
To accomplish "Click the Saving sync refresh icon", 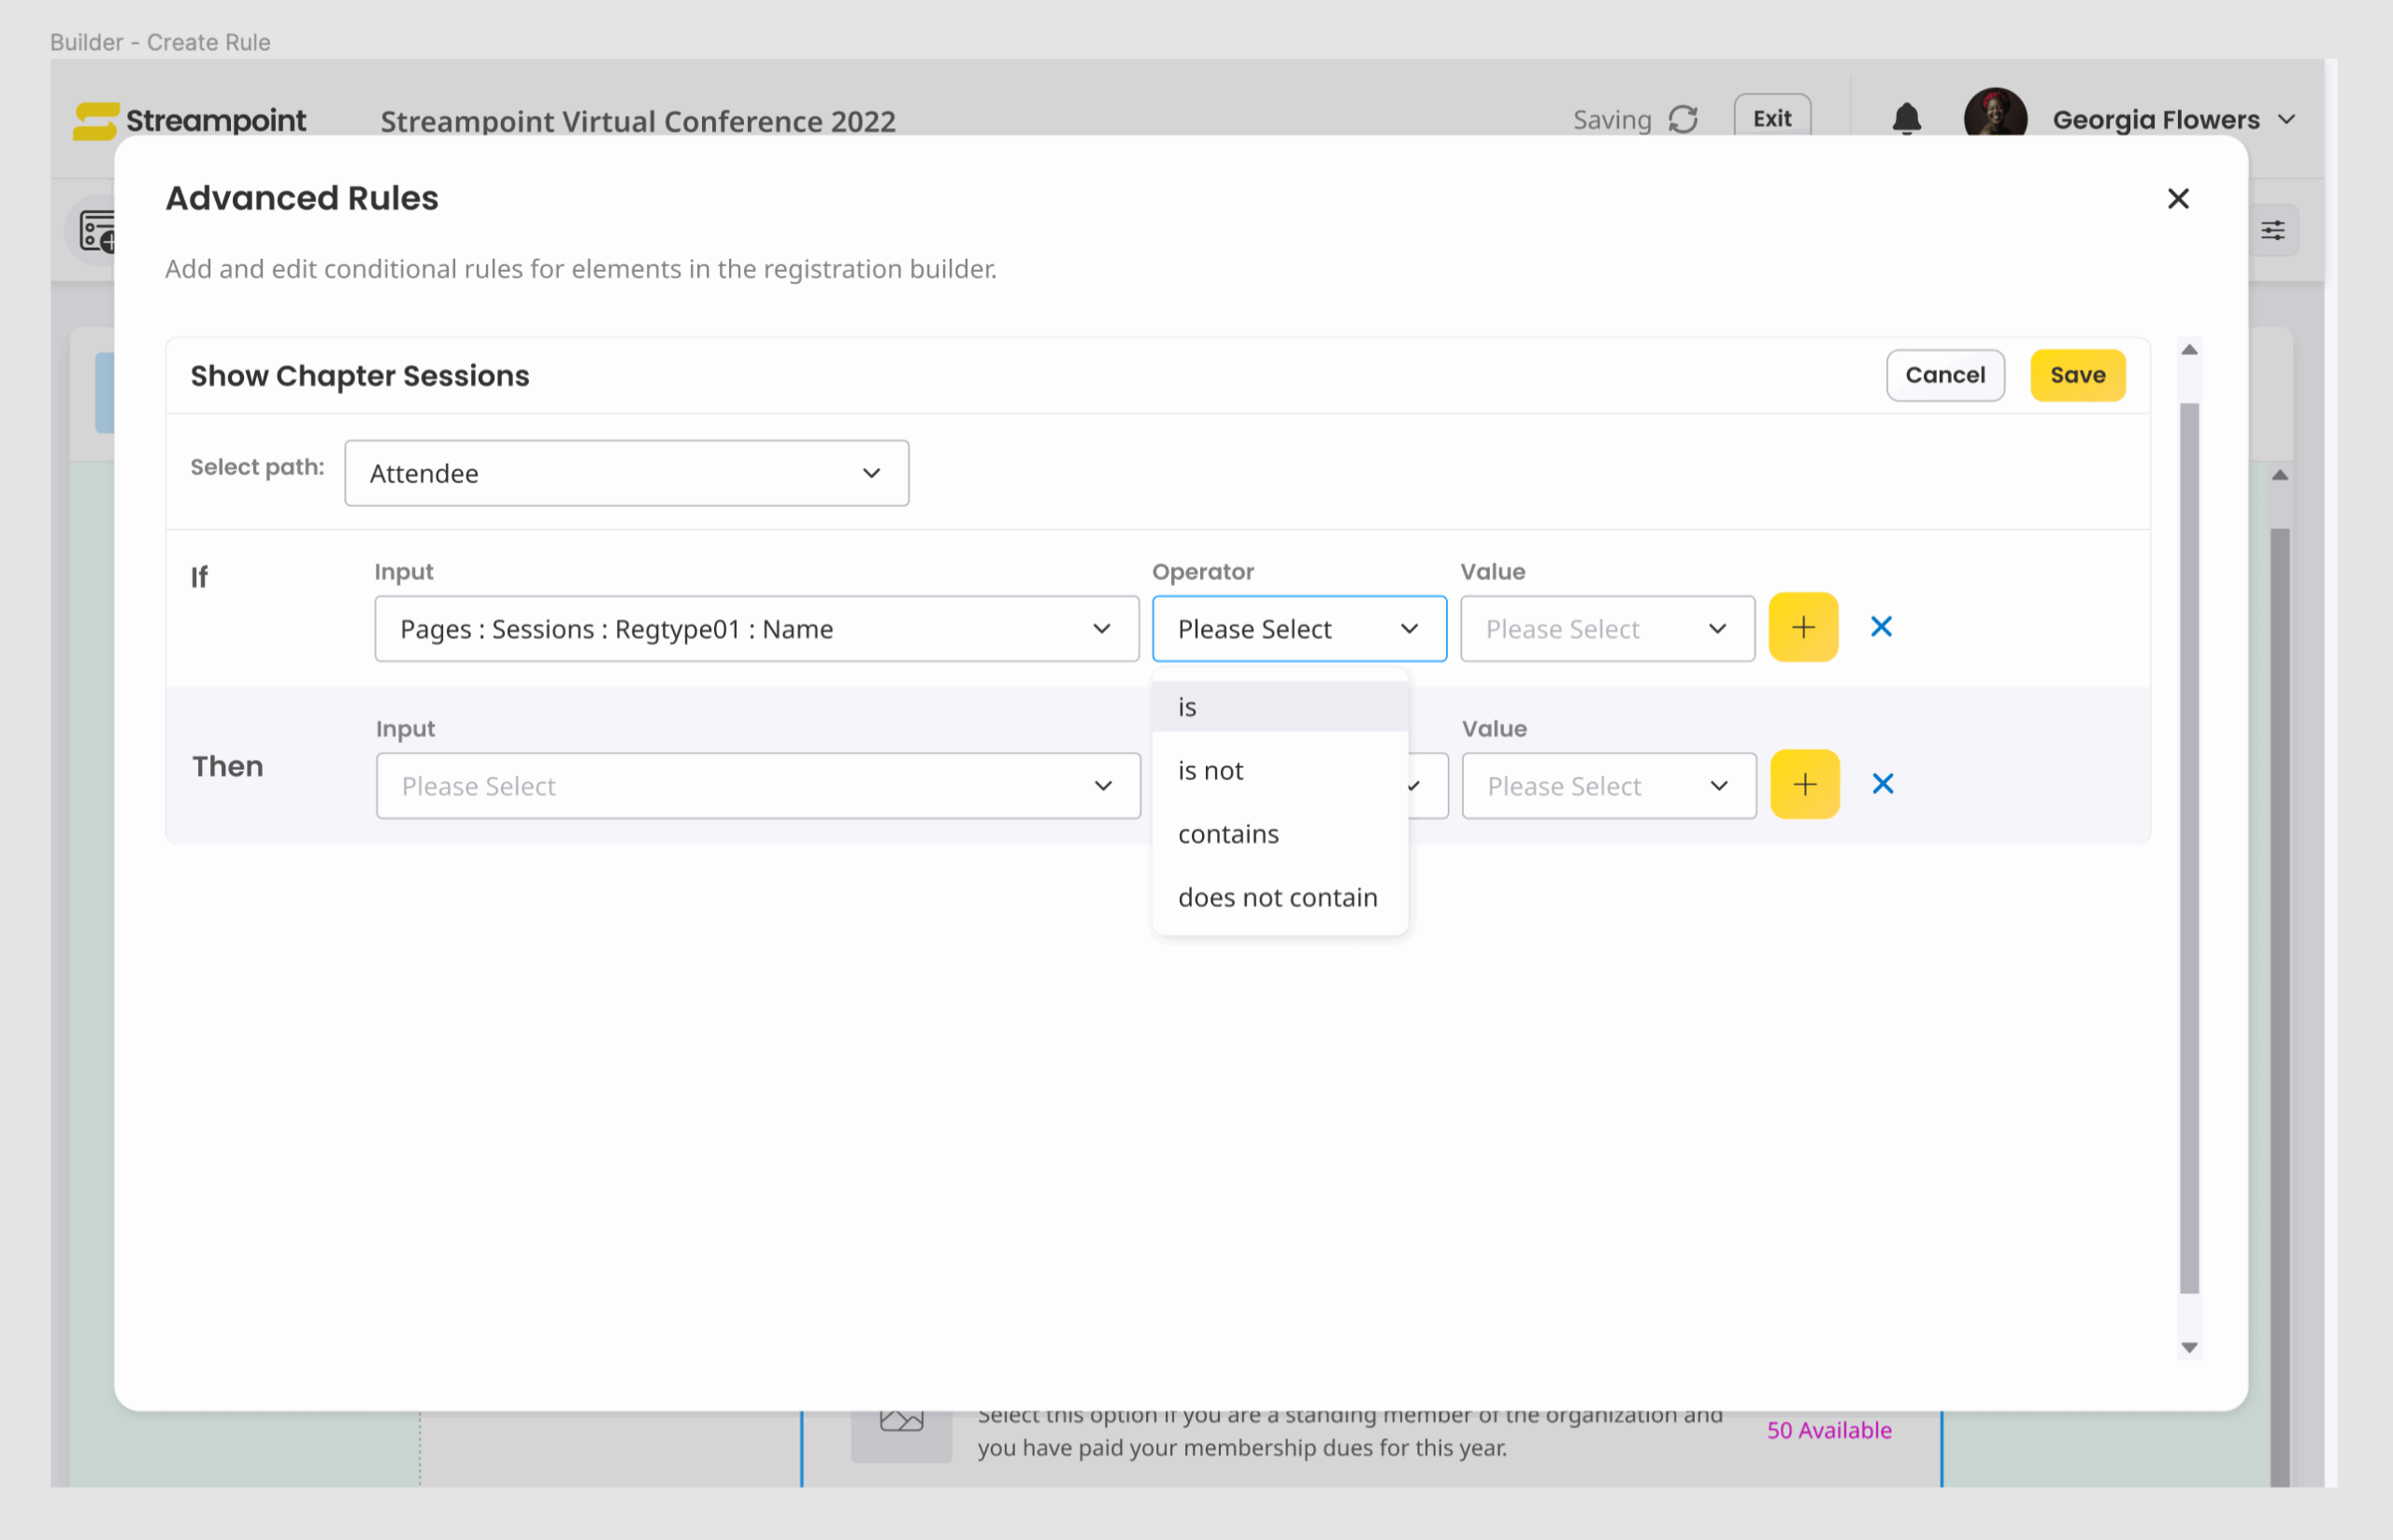I will click(1683, 119).
